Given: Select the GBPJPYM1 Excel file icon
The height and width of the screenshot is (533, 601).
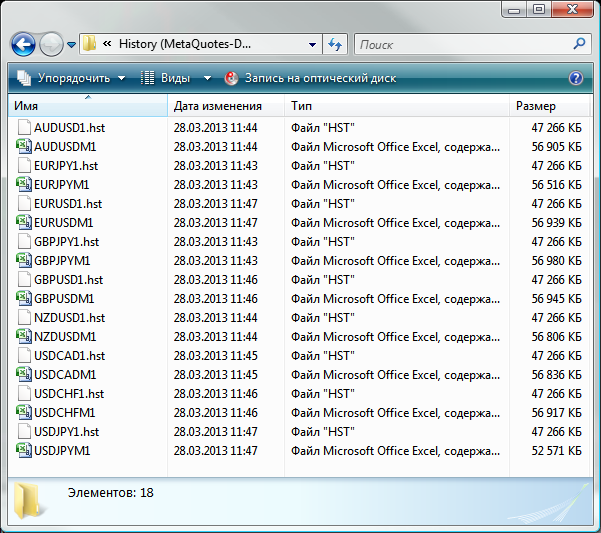Looking at the screenshot, I should [24, 260].
